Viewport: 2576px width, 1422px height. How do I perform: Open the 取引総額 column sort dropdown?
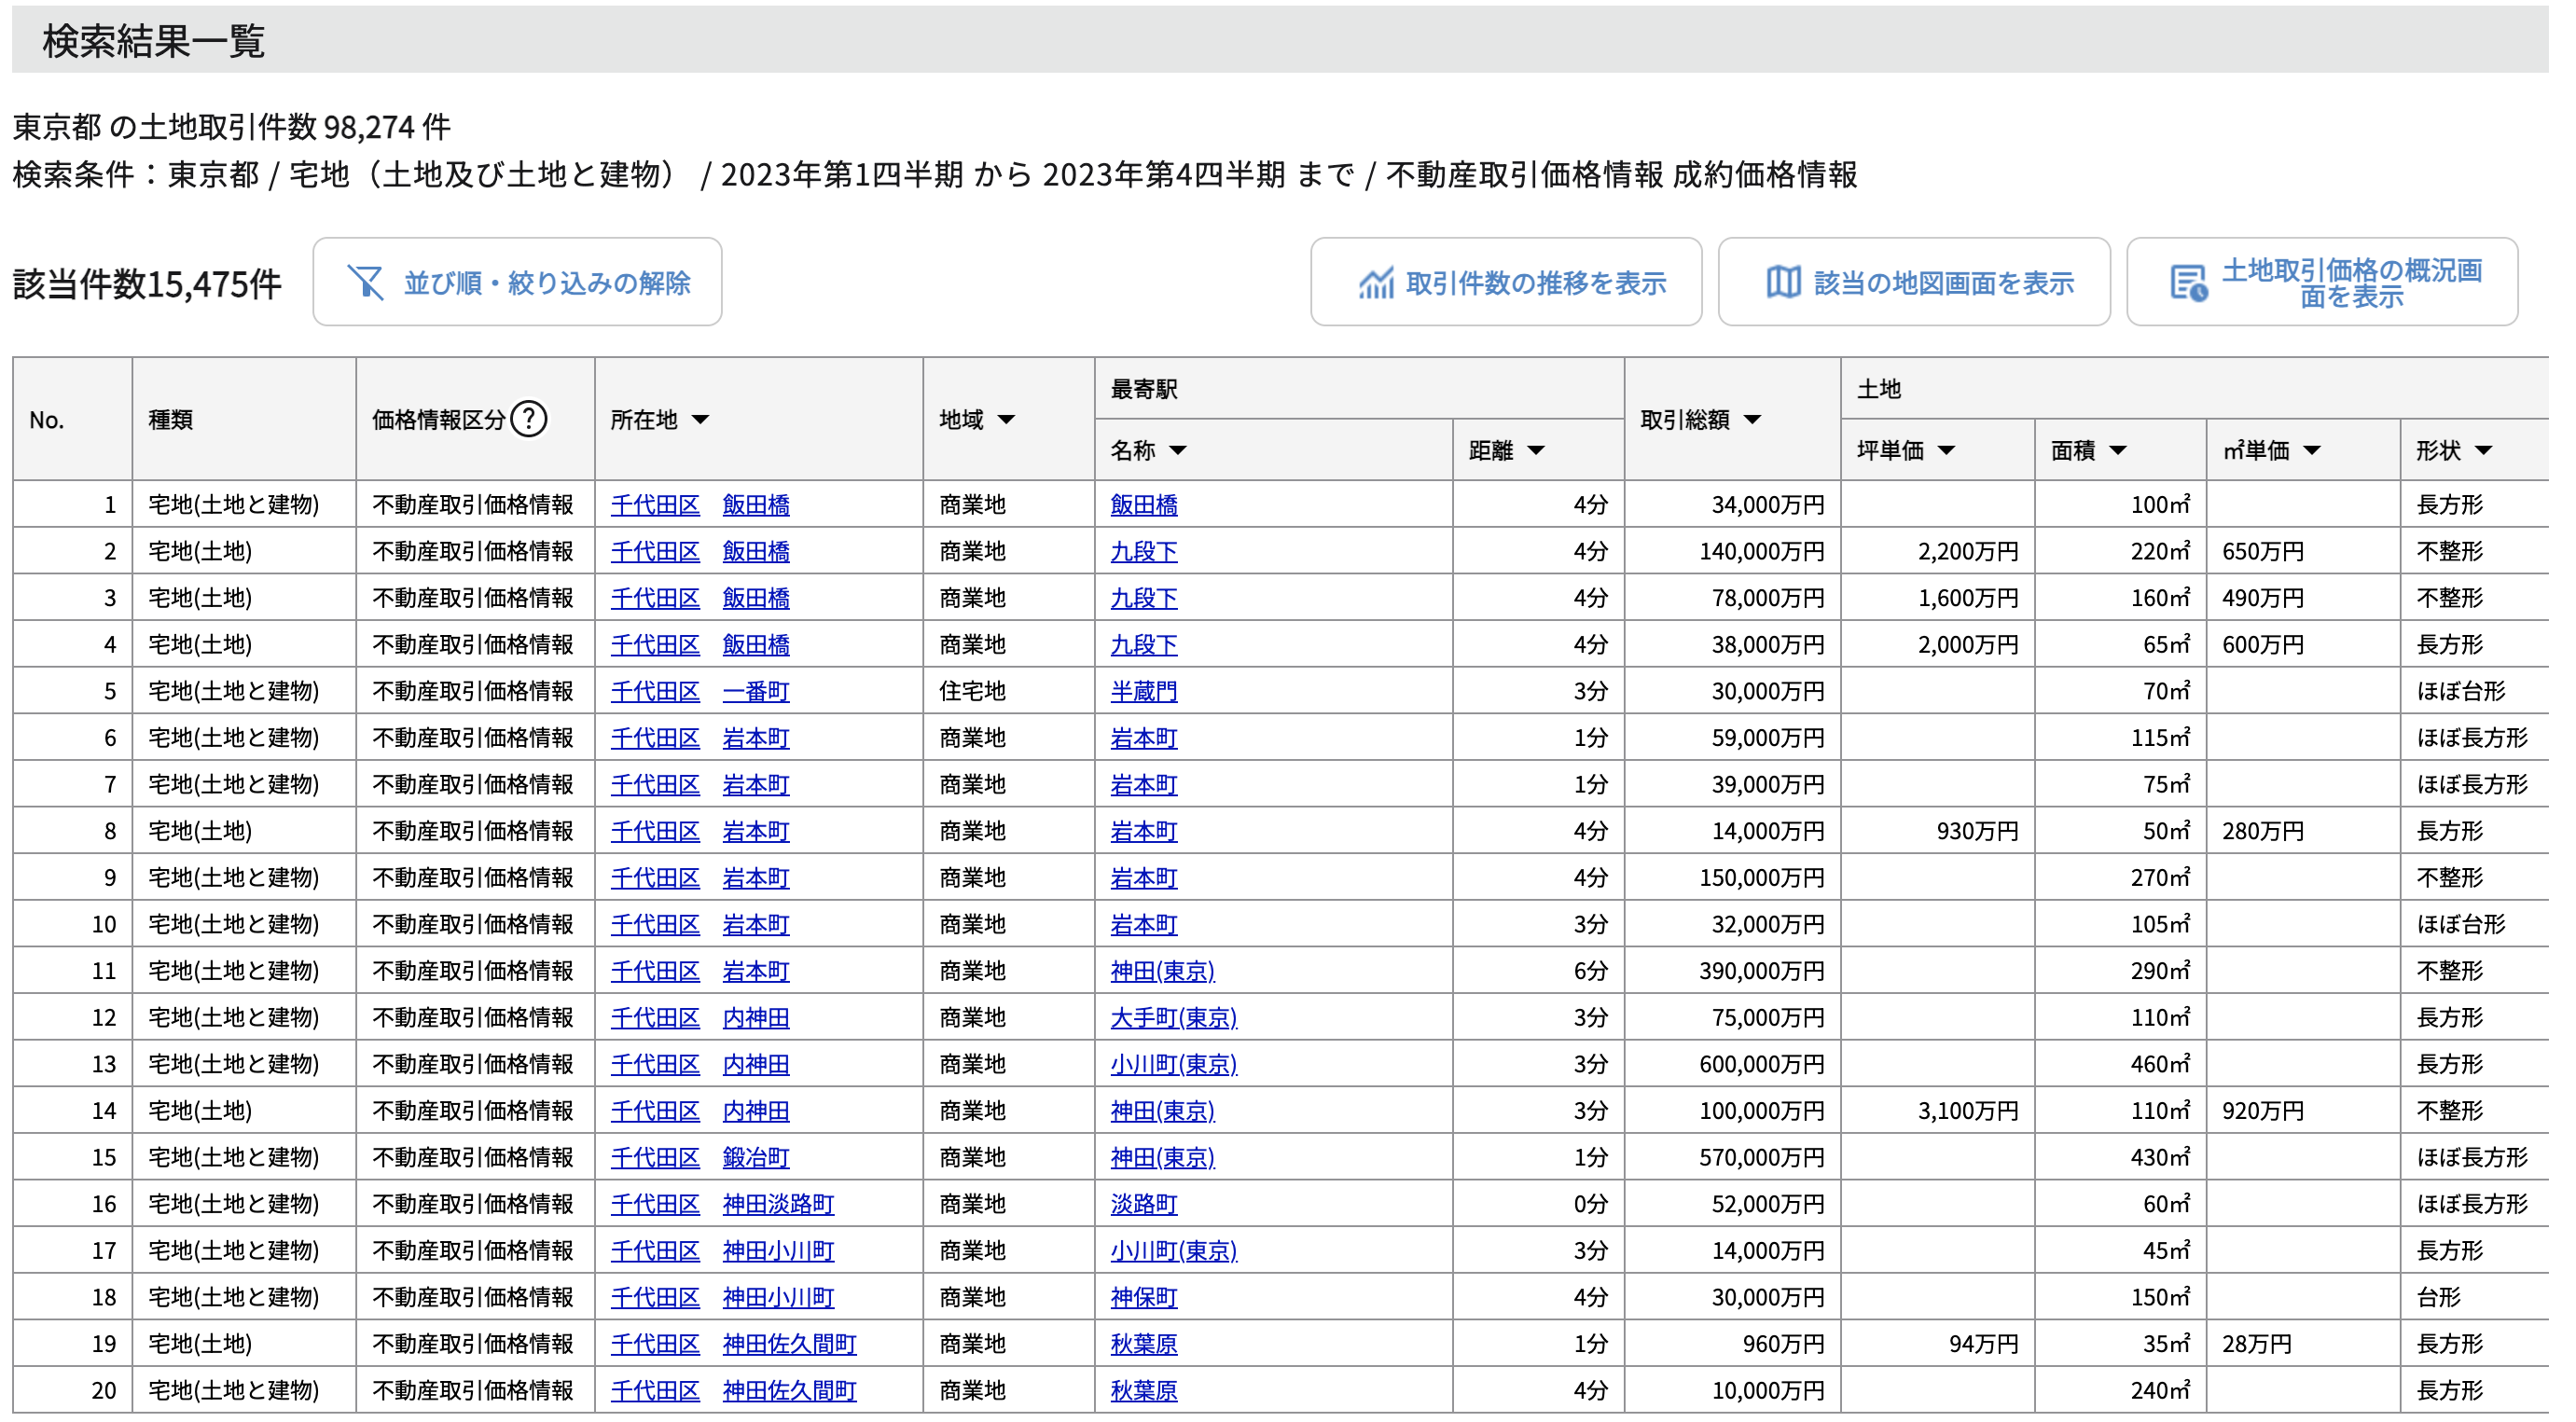1753,420
